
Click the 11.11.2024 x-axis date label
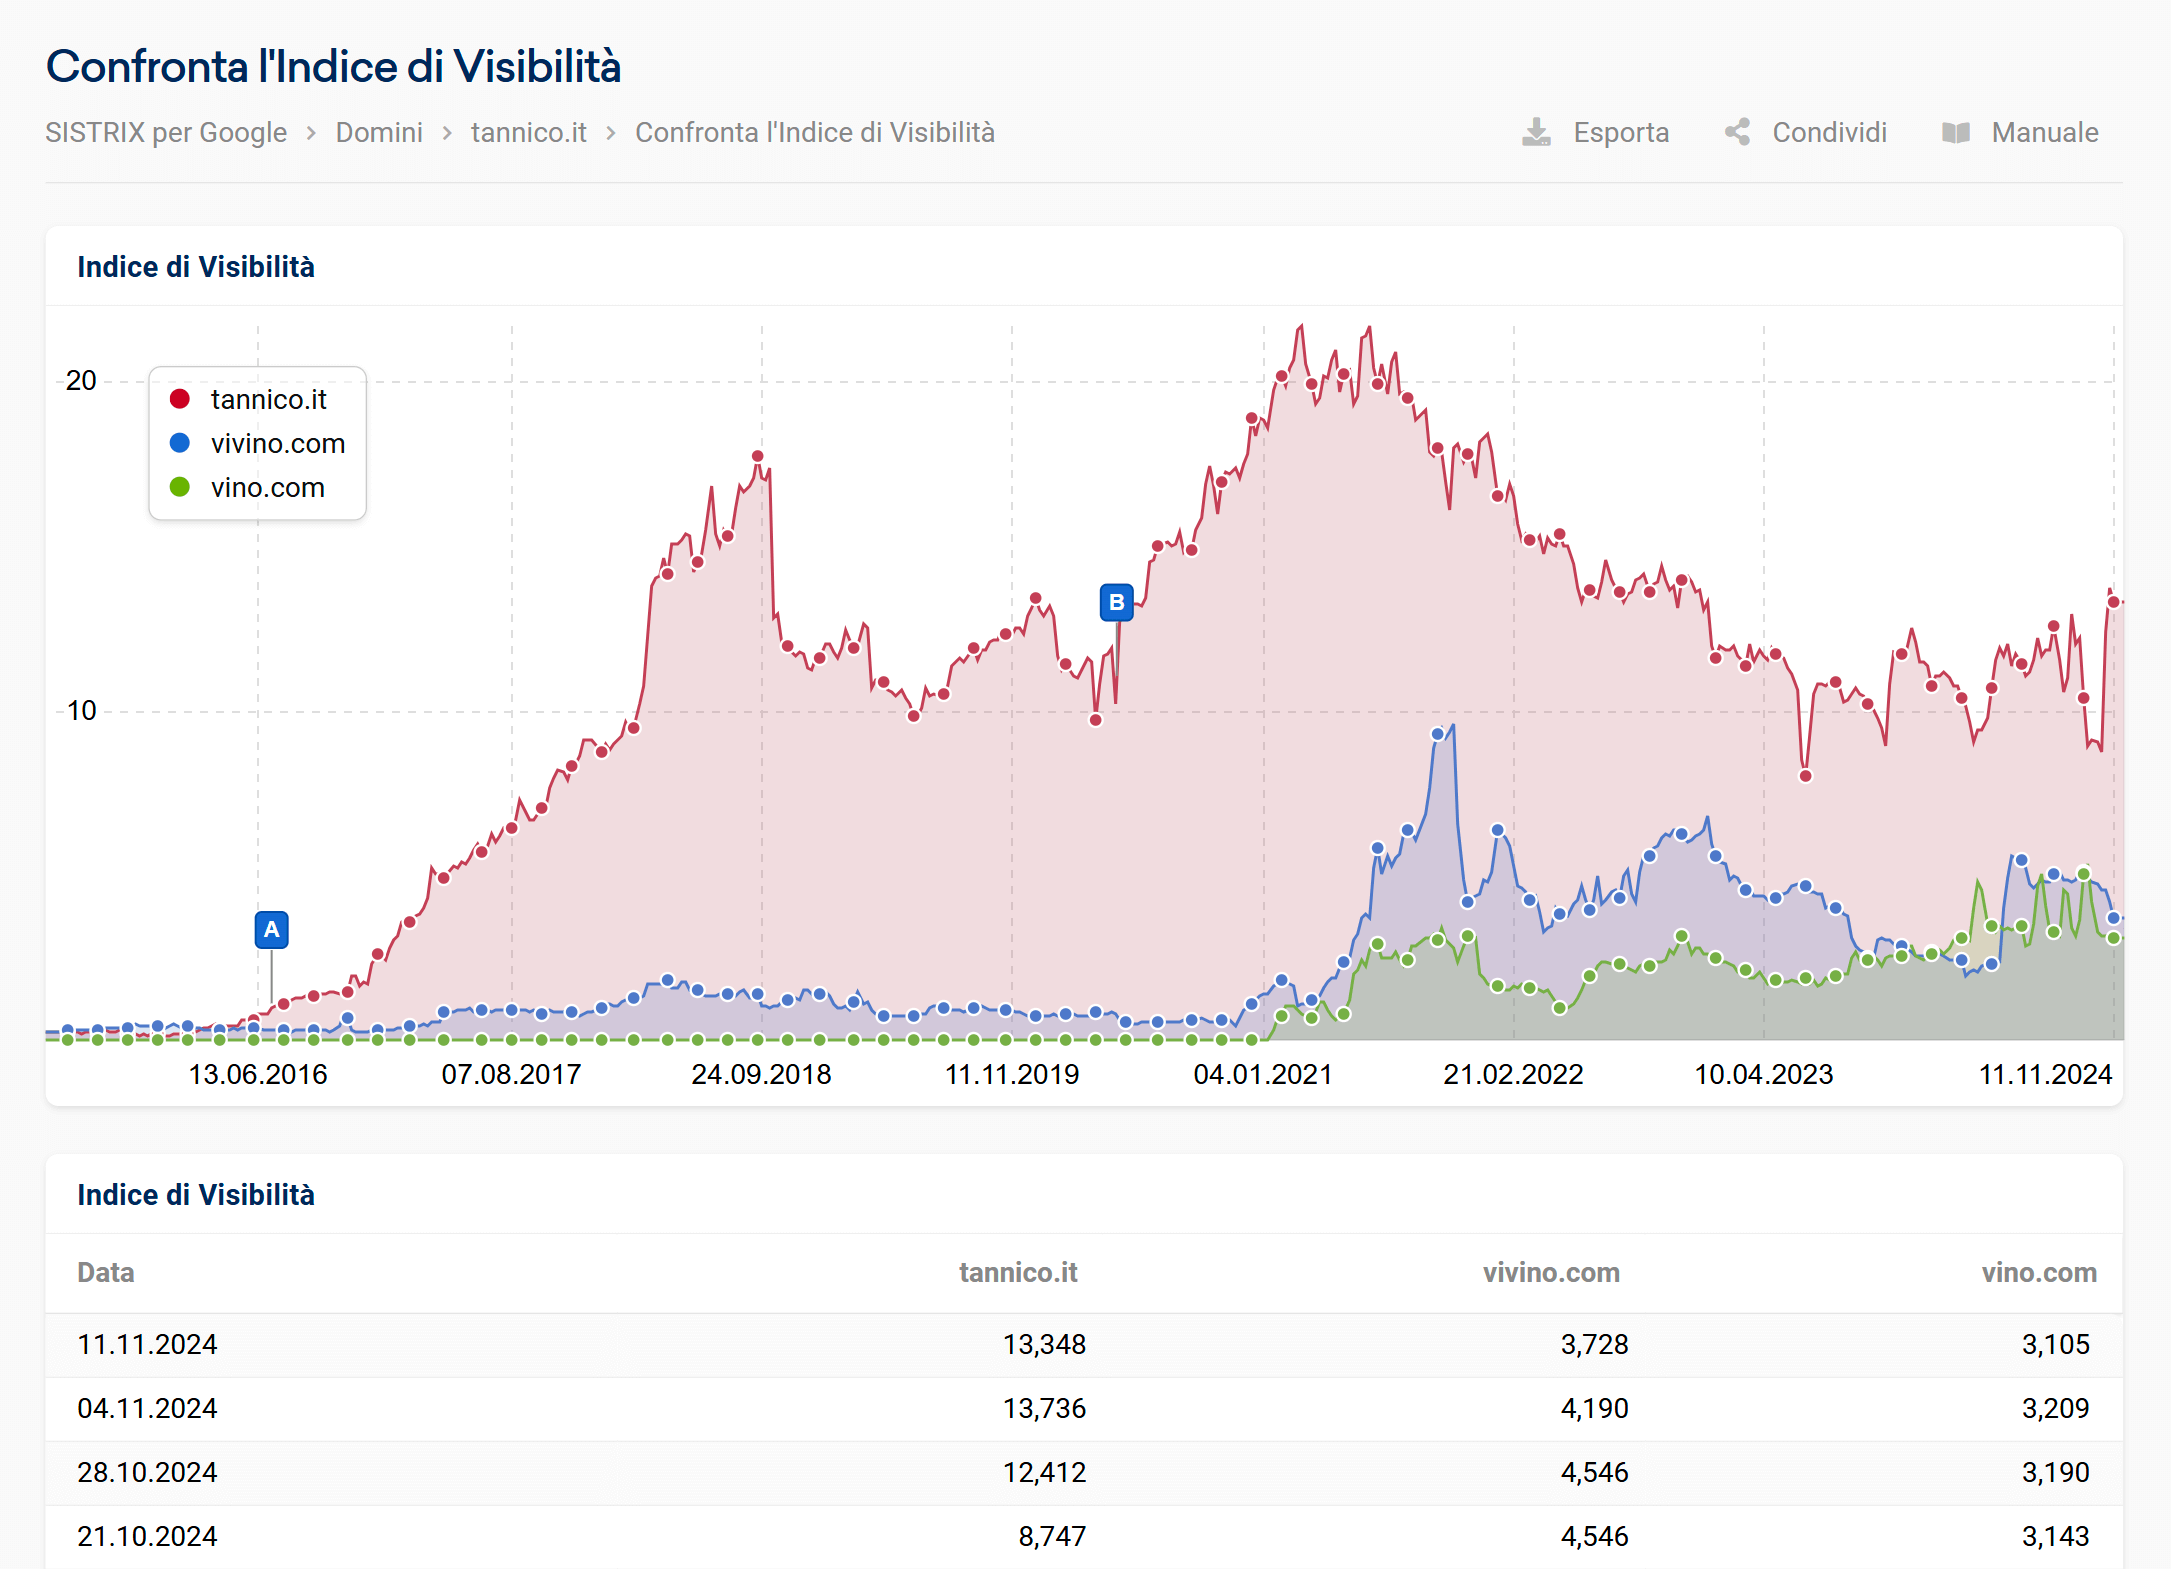tap(2045, 1074)
